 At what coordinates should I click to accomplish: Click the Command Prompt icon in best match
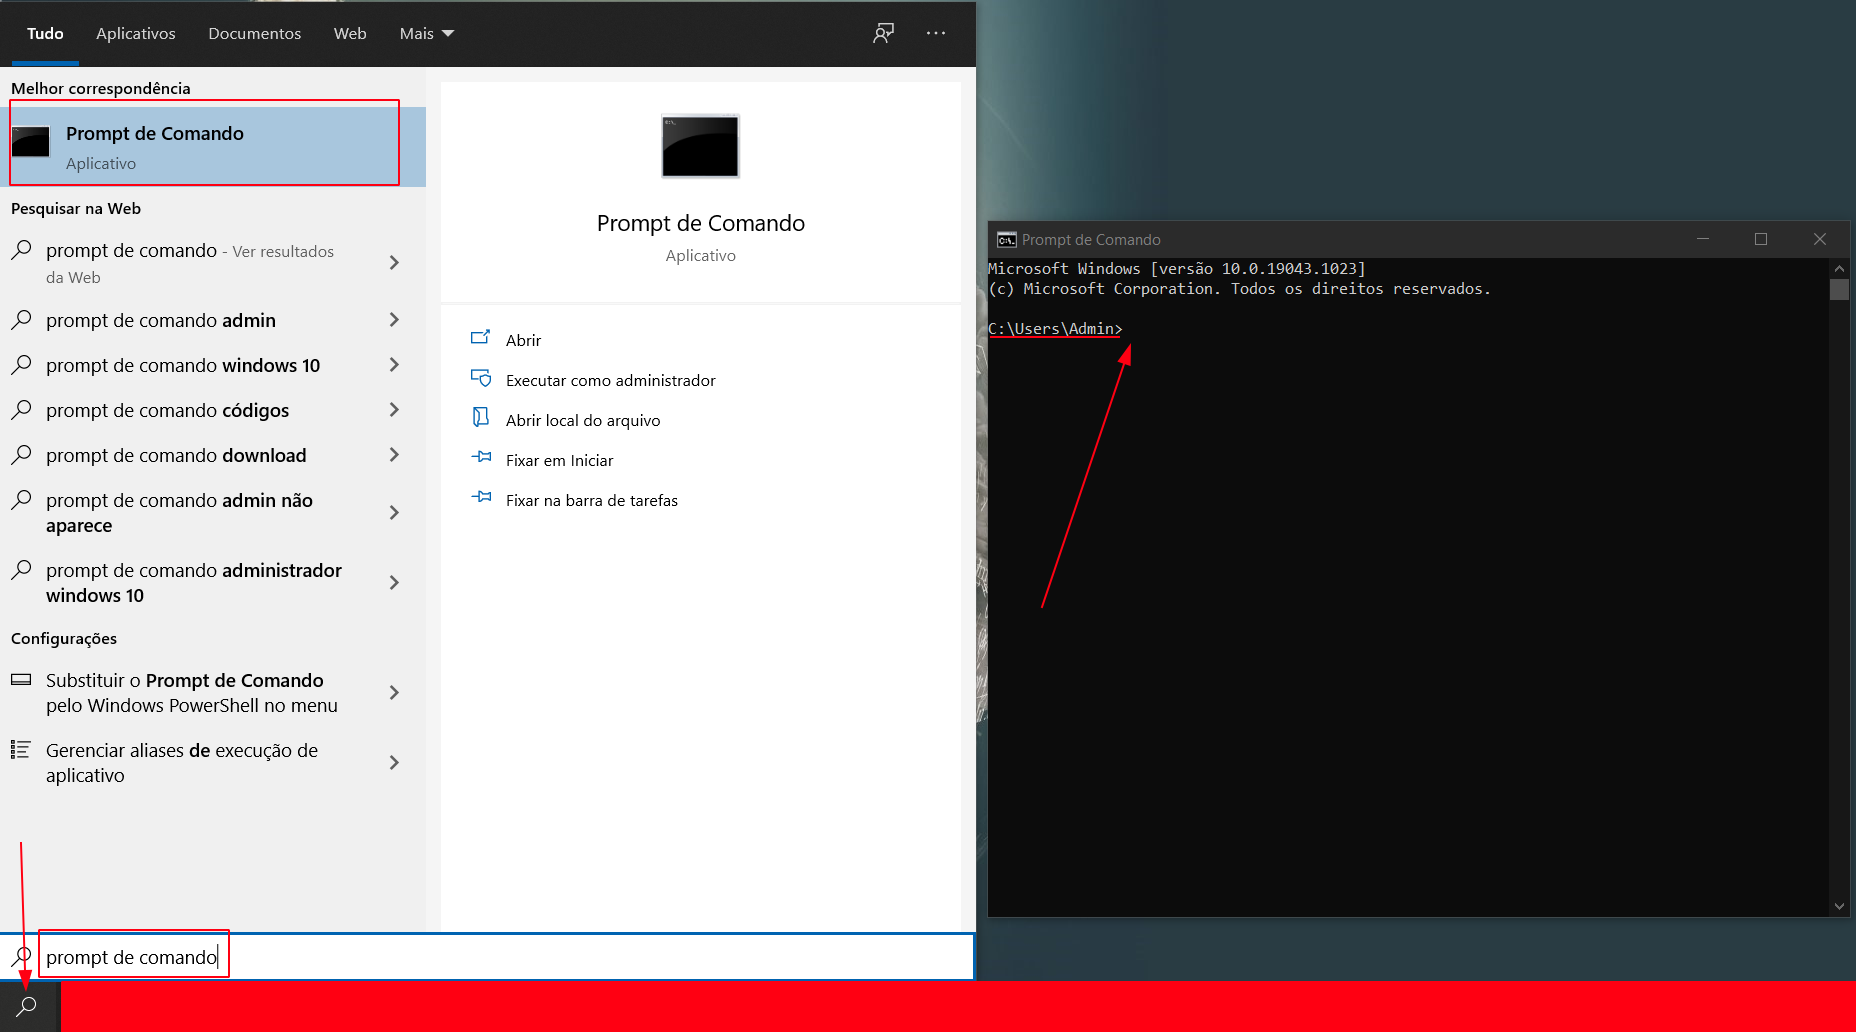coord(31,142)
